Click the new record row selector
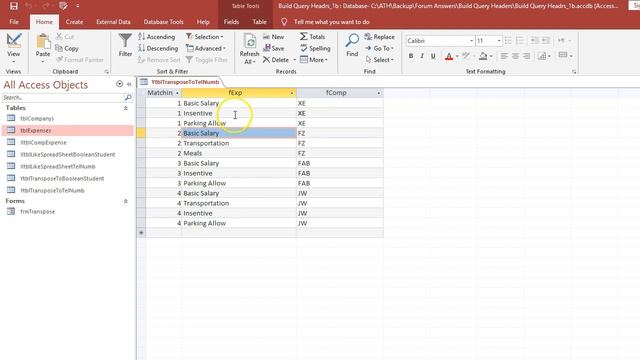 (141, 233)
